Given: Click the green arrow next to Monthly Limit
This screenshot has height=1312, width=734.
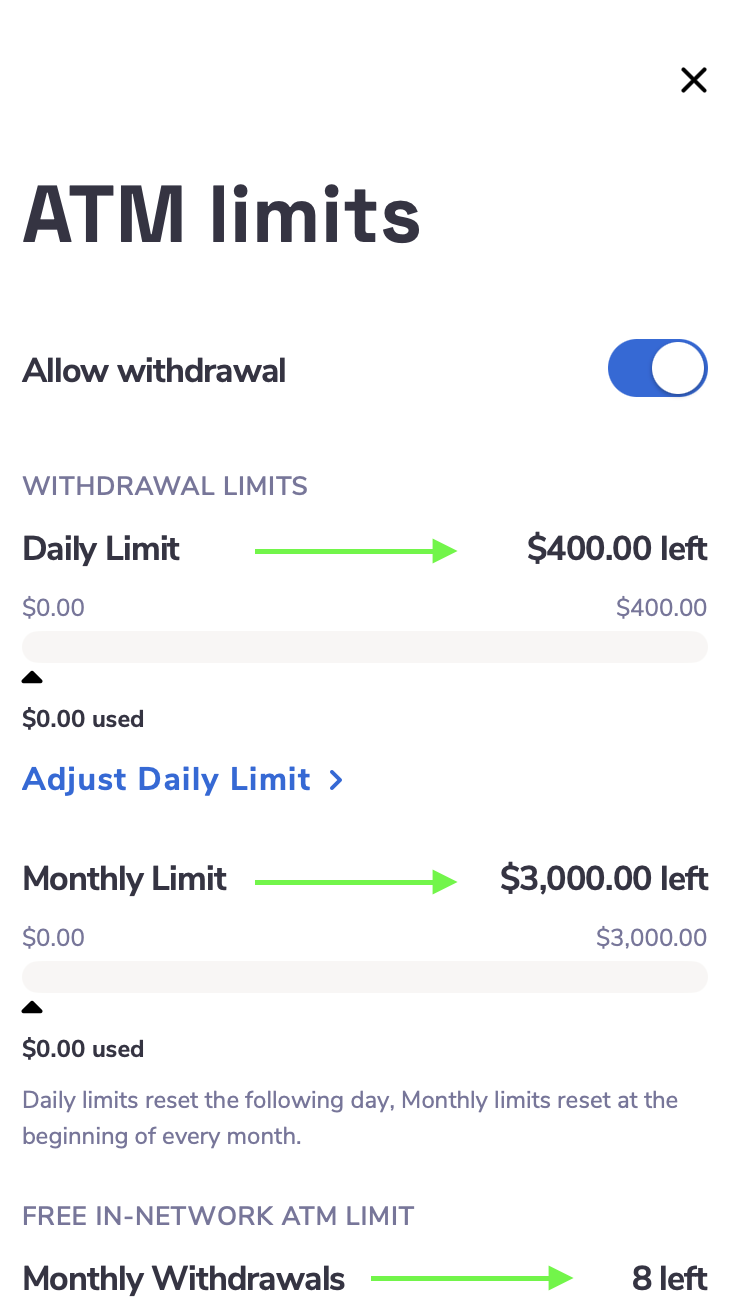Looking at the screenshot, I should pyautogui.click(x=356, y=881).
